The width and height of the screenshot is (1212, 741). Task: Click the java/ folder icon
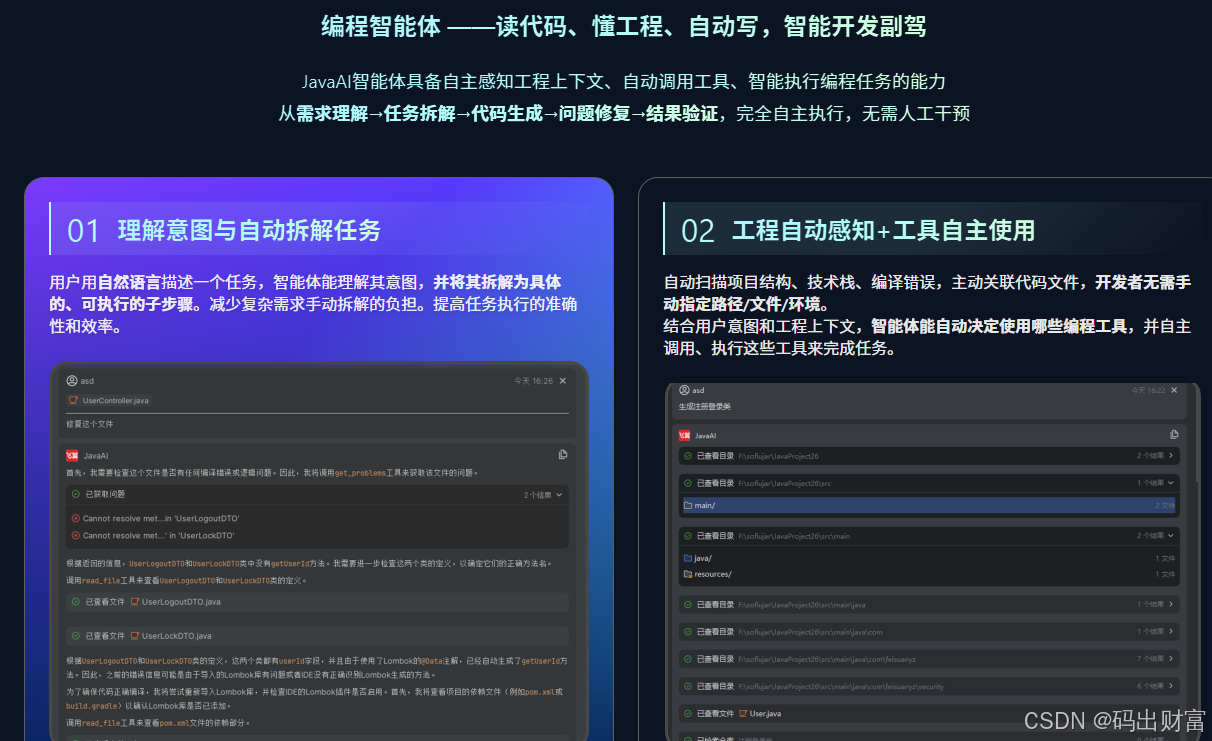(688, 558)
